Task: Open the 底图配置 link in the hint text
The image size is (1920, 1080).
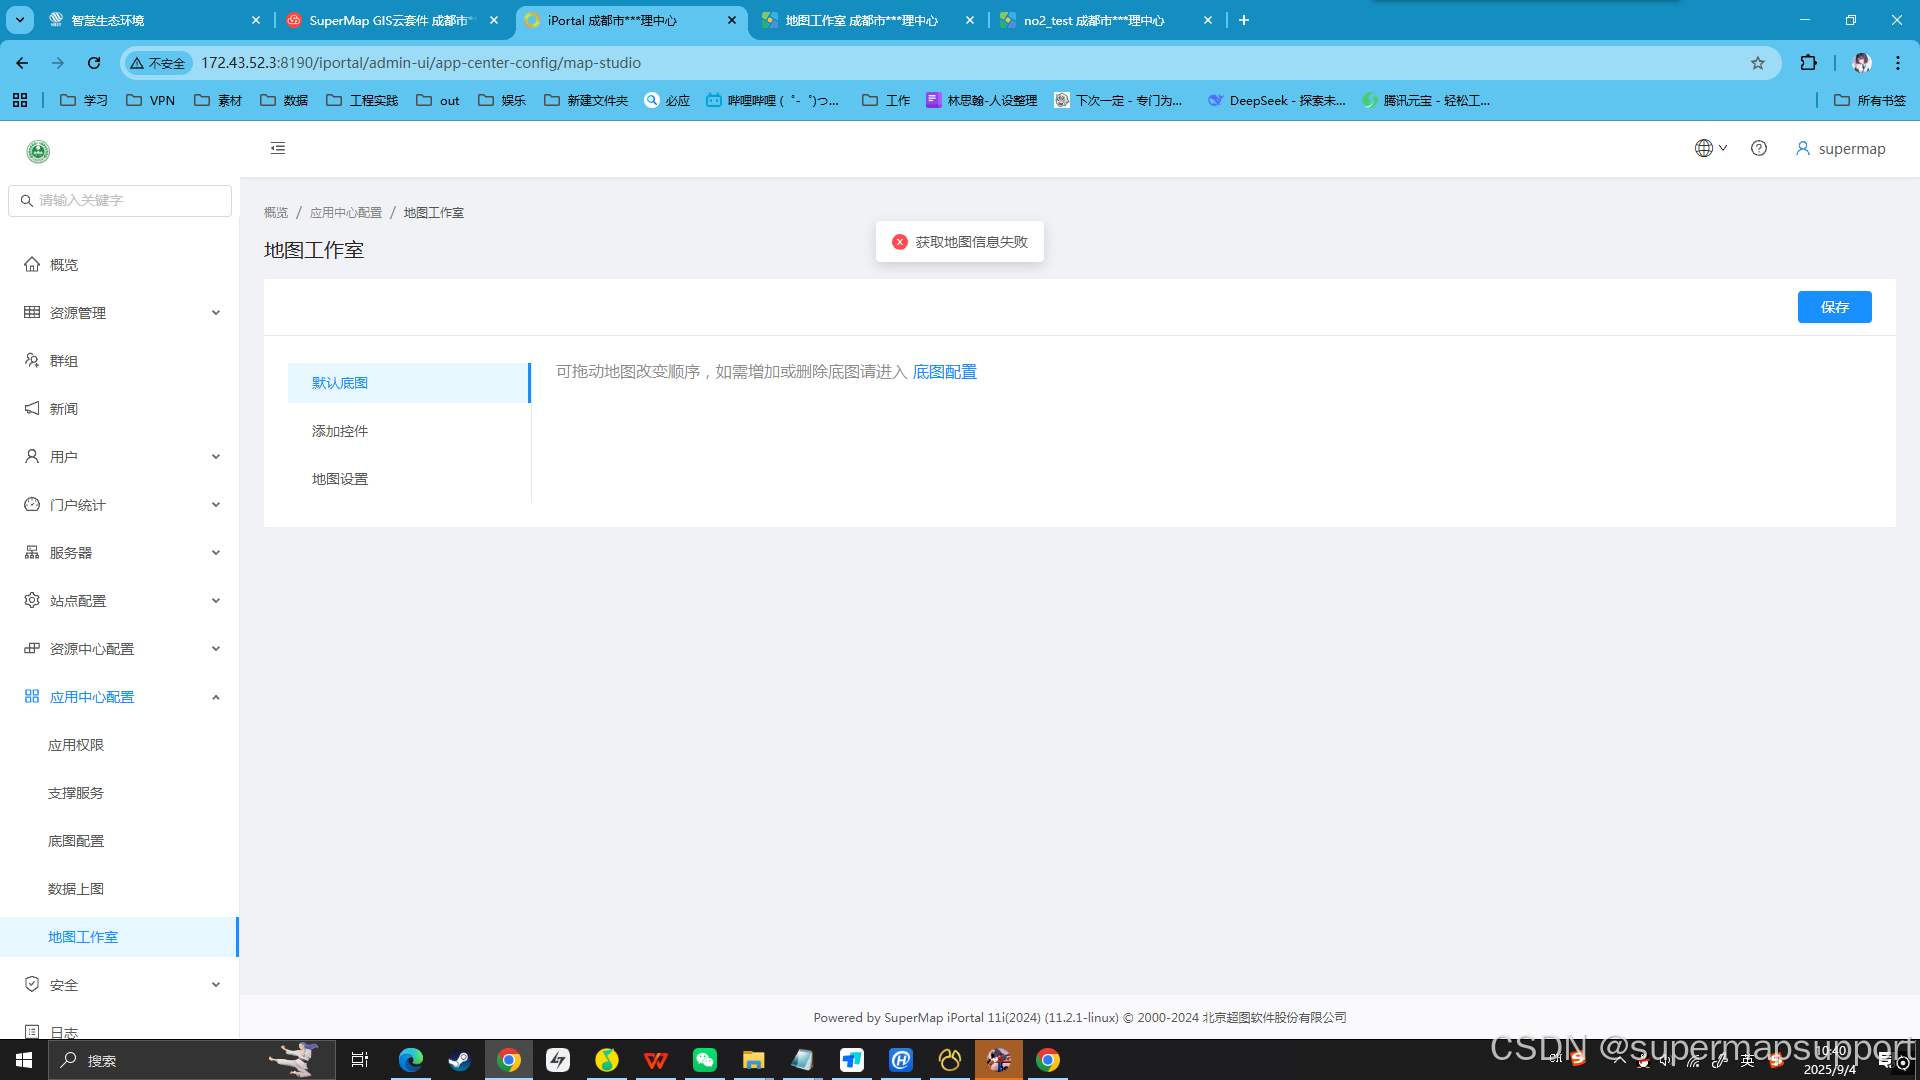Action: (x=944, y=371)
